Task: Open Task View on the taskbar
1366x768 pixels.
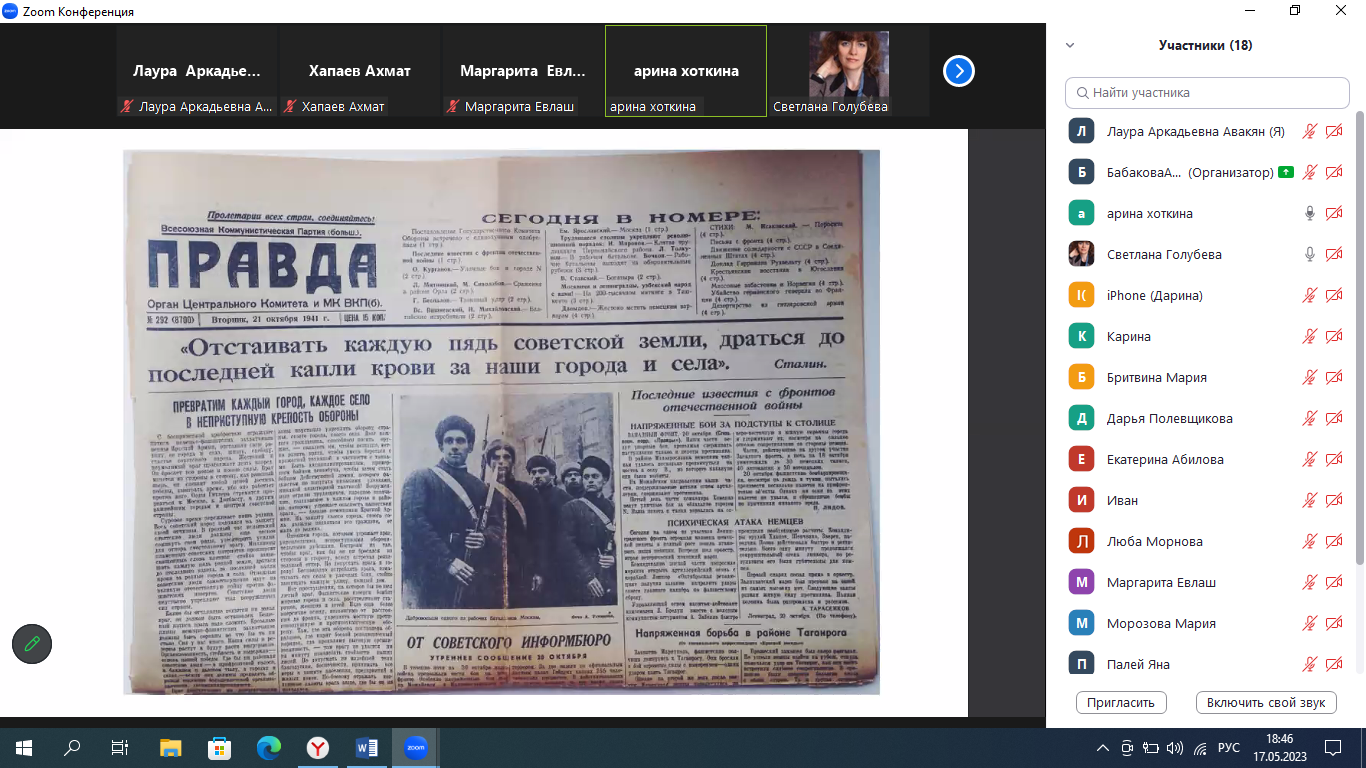Action: (120, 747)
